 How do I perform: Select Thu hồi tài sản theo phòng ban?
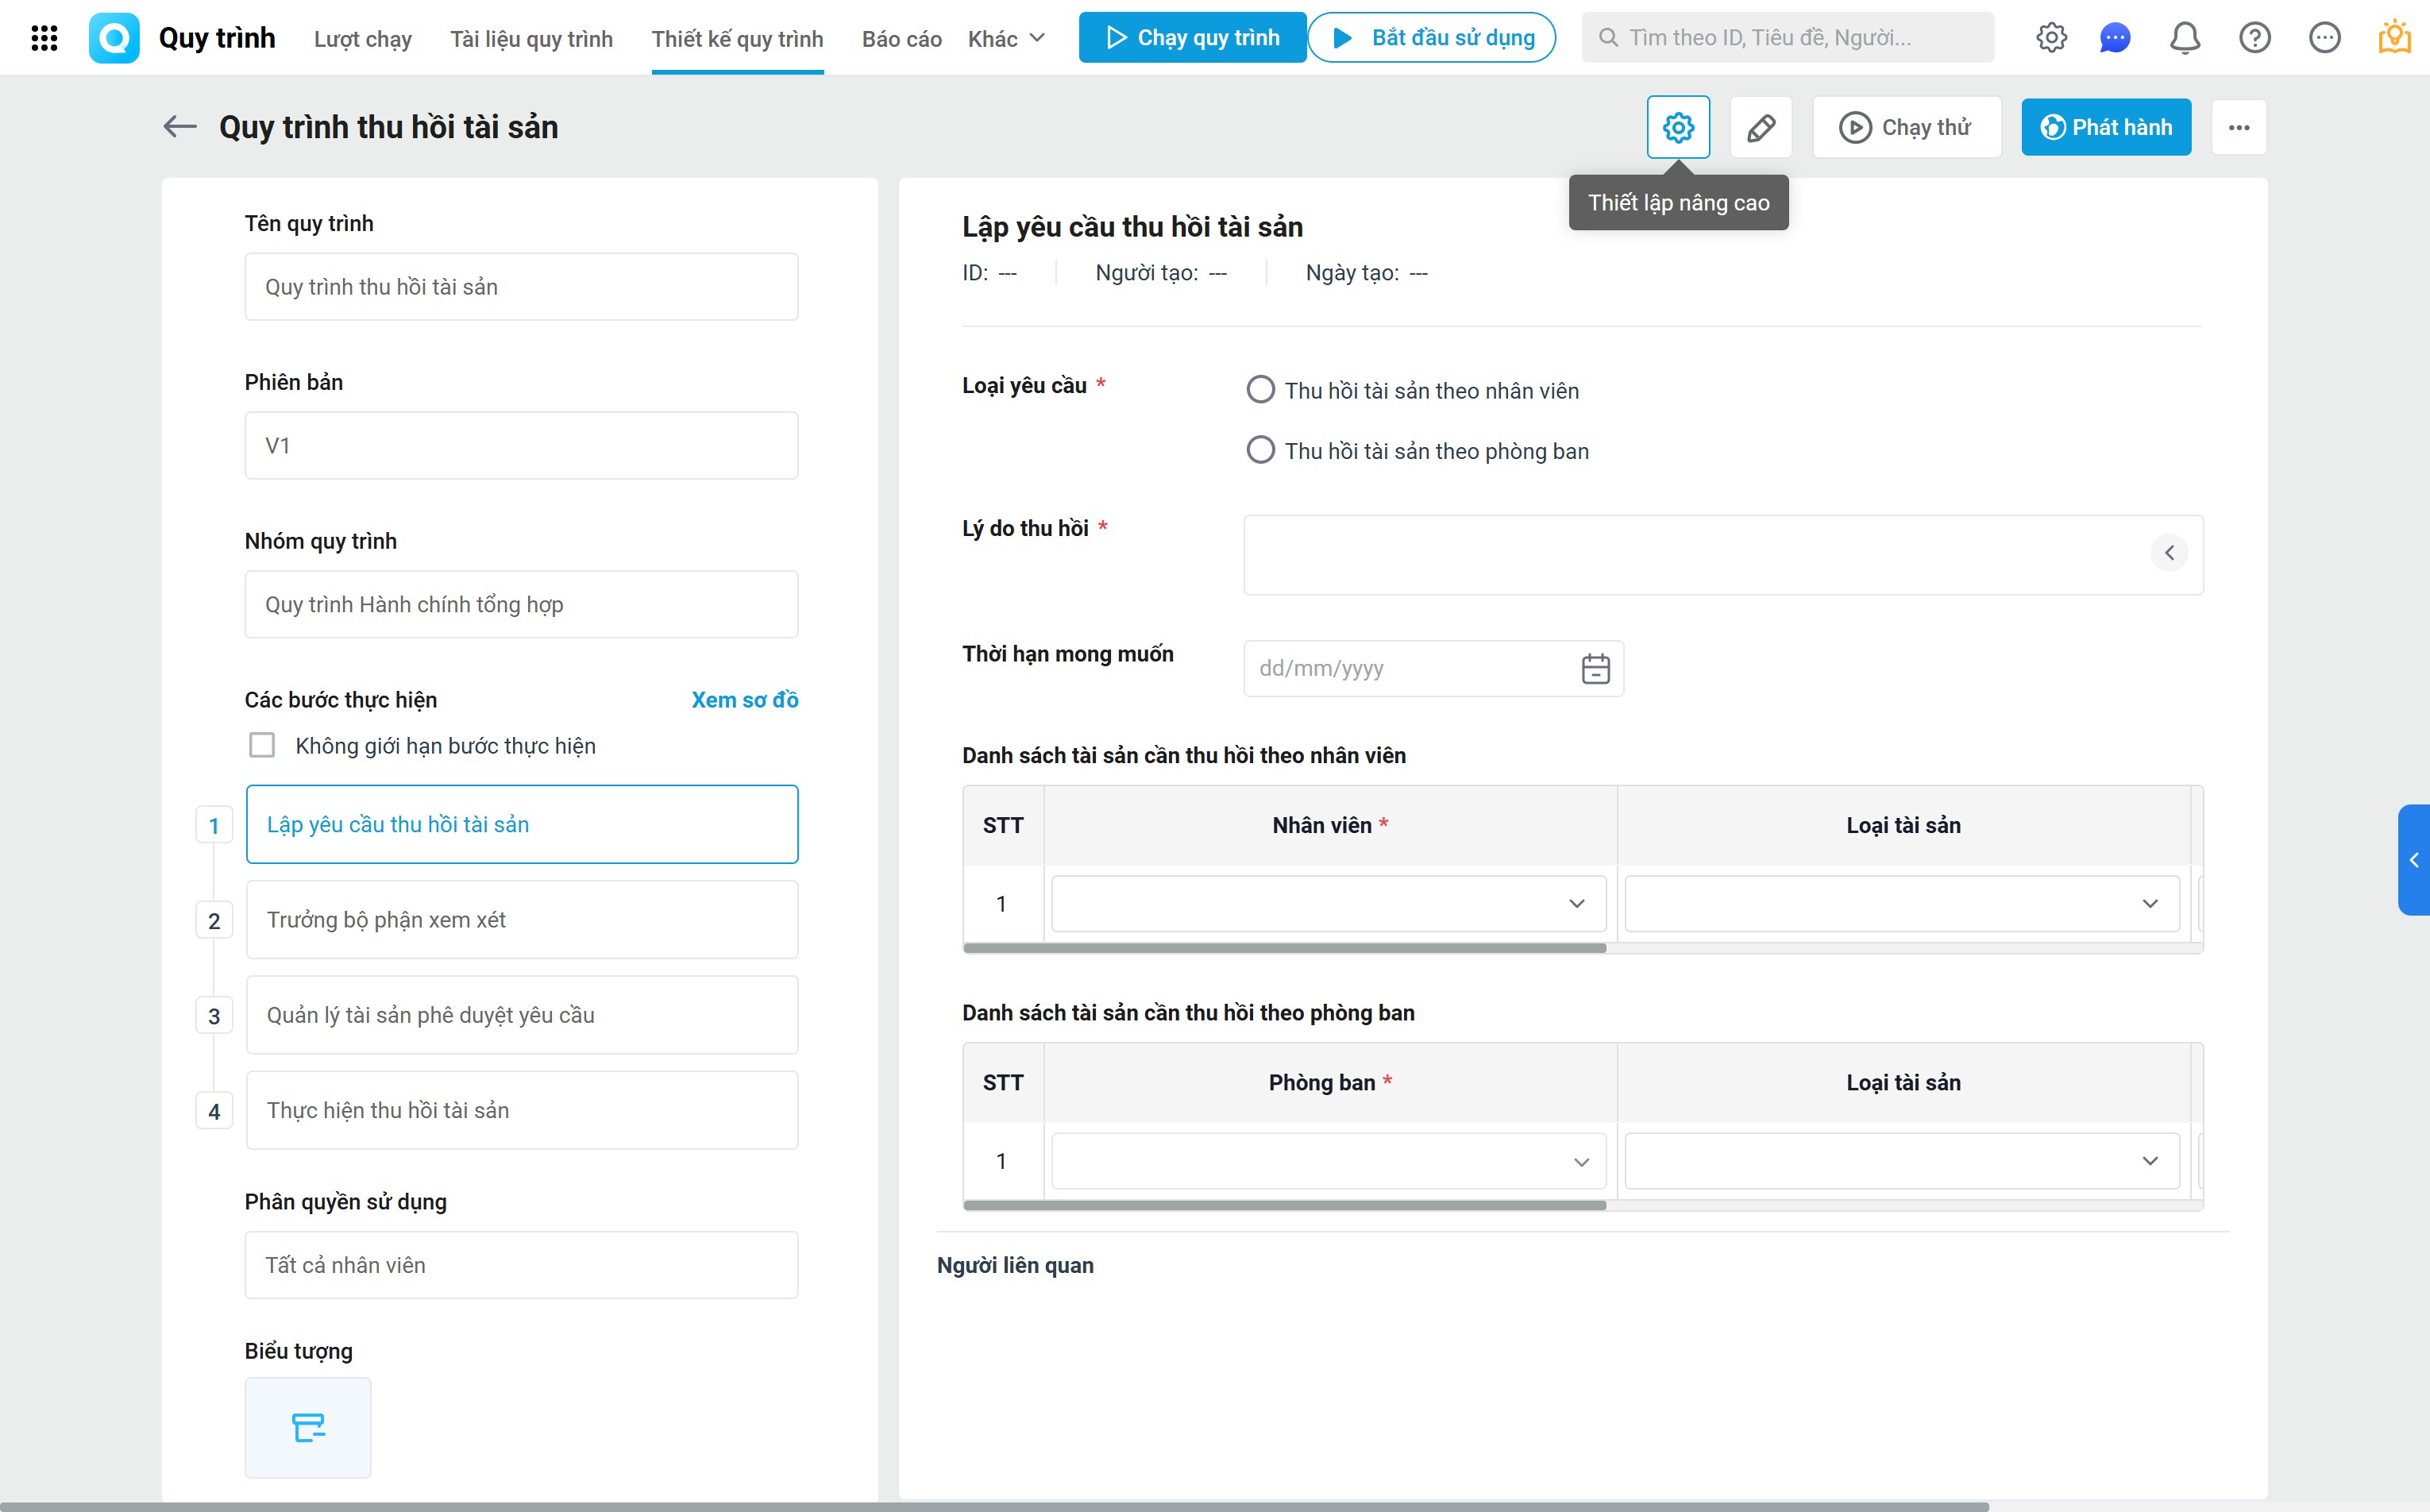click(x=1260, y=450)
